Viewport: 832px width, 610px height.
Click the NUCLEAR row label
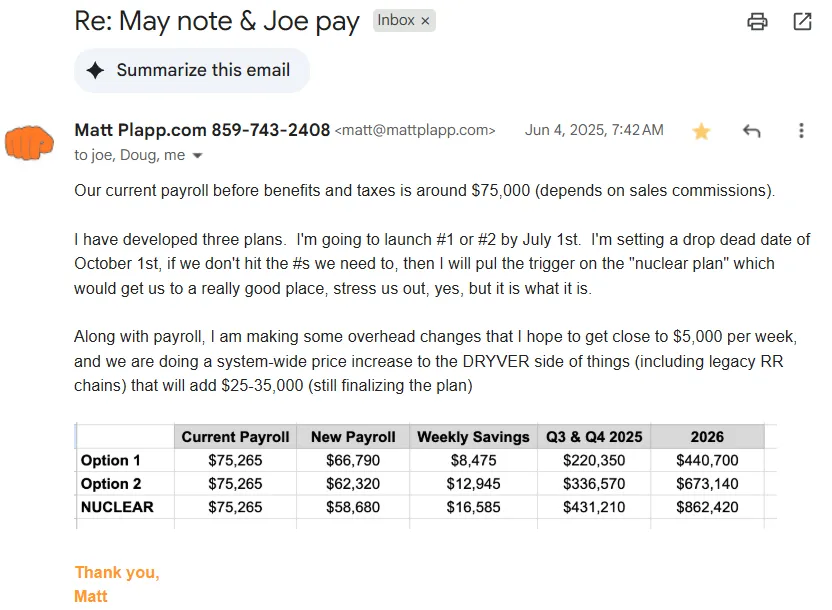[x=117, y=507]
